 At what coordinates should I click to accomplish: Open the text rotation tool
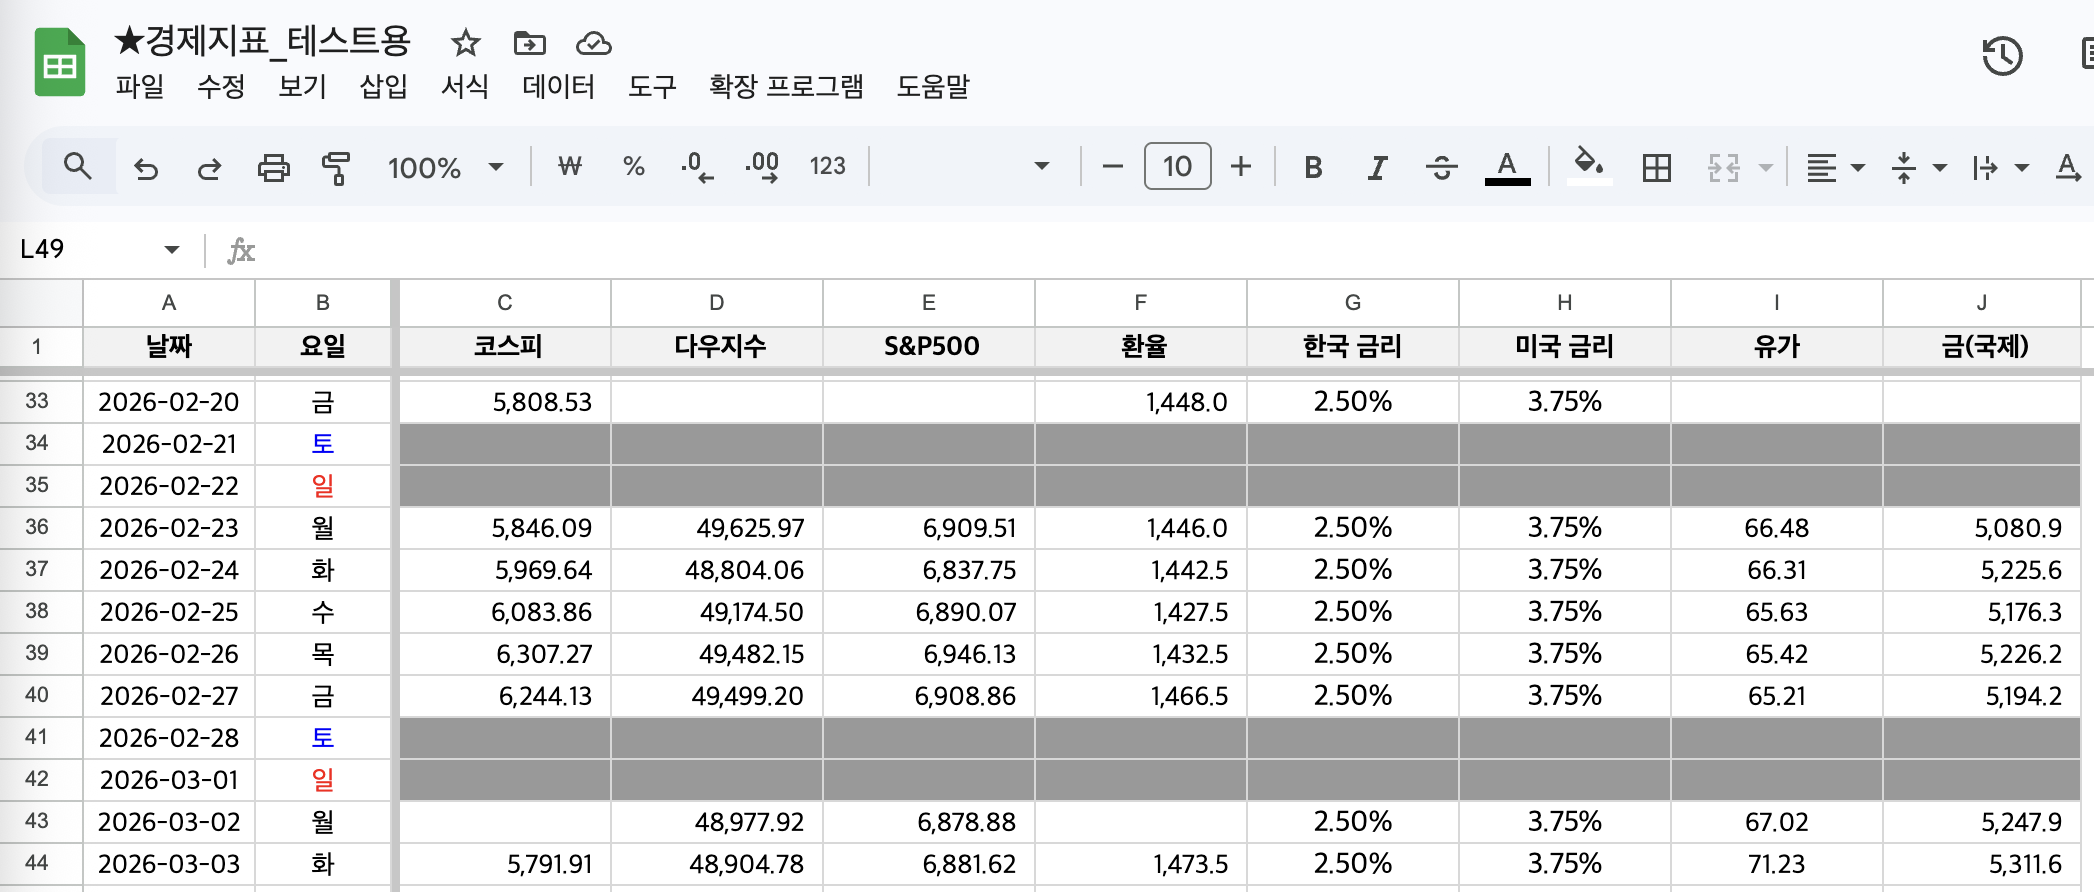pyautogui.click(x=2068, y=167)
